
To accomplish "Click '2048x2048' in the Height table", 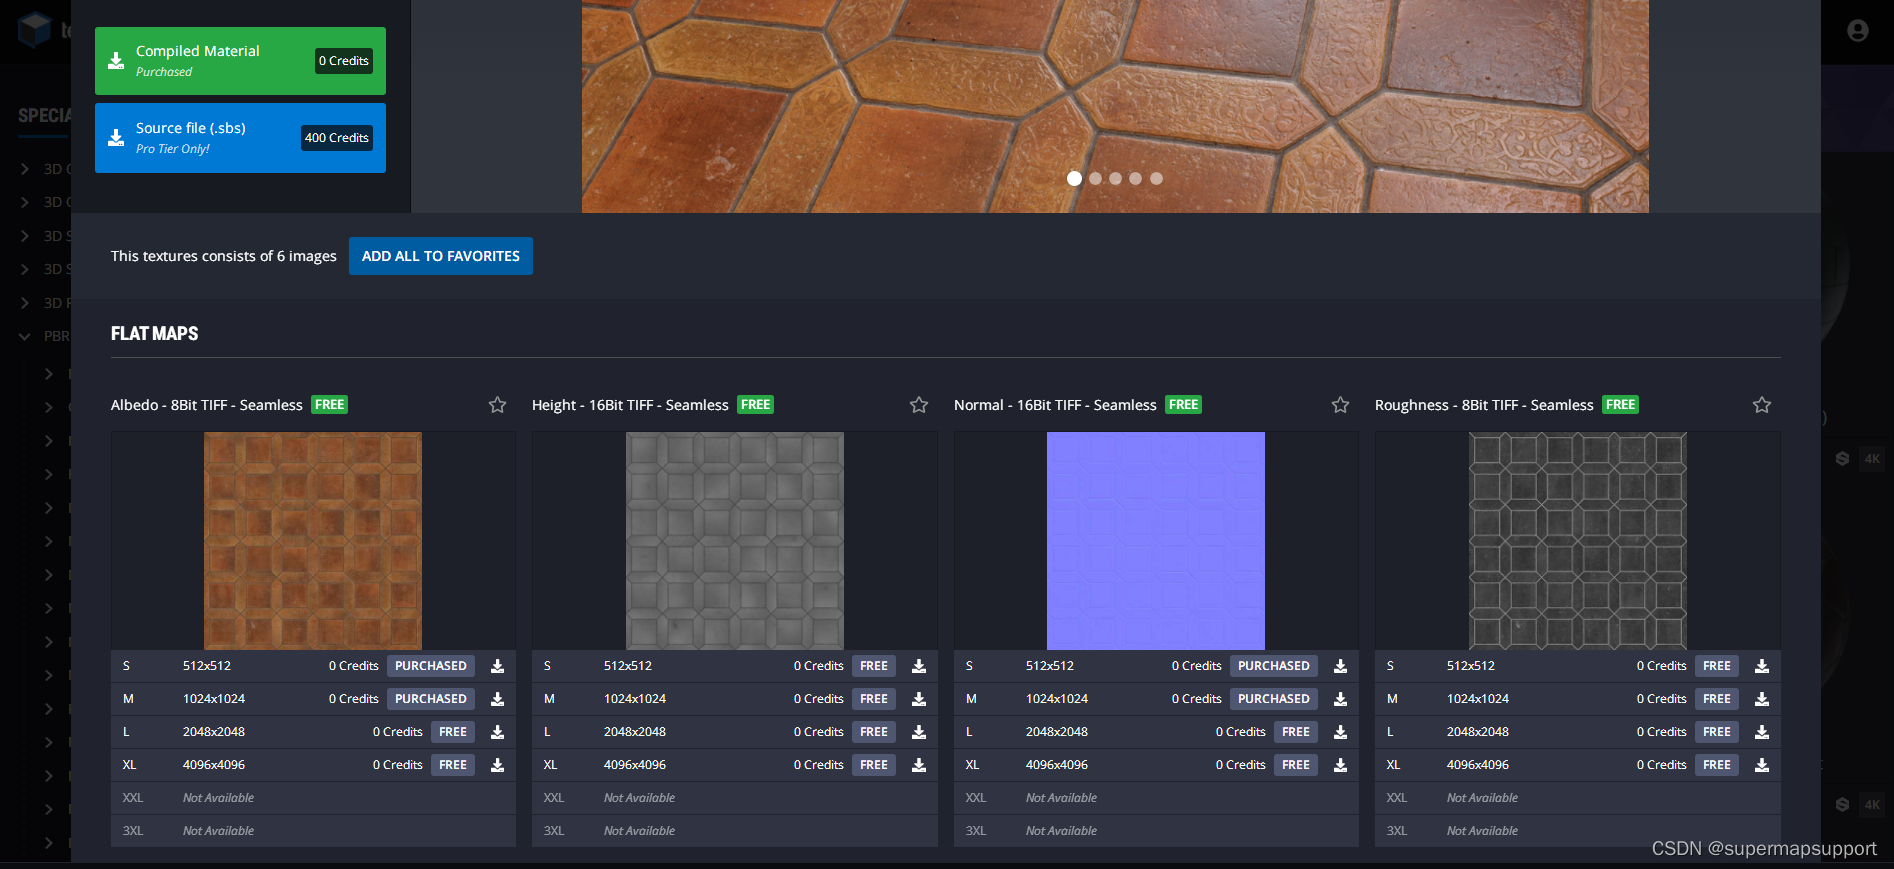I will coord(635,732).
